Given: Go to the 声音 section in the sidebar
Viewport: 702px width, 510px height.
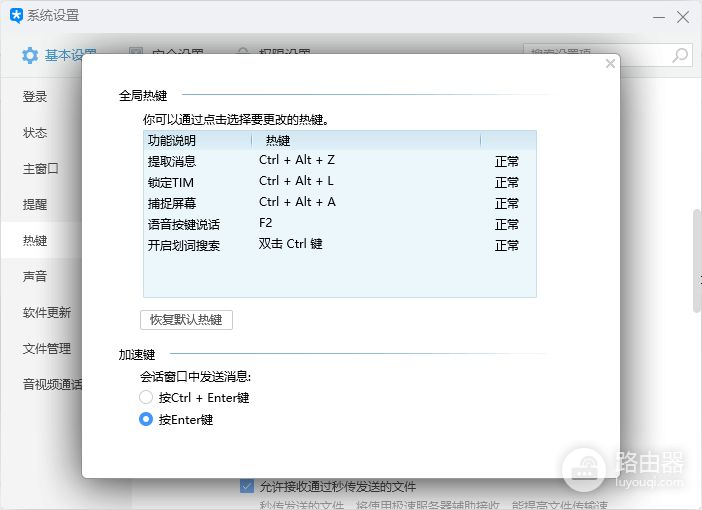Looking at the screenshot, I should coord(36,276).
